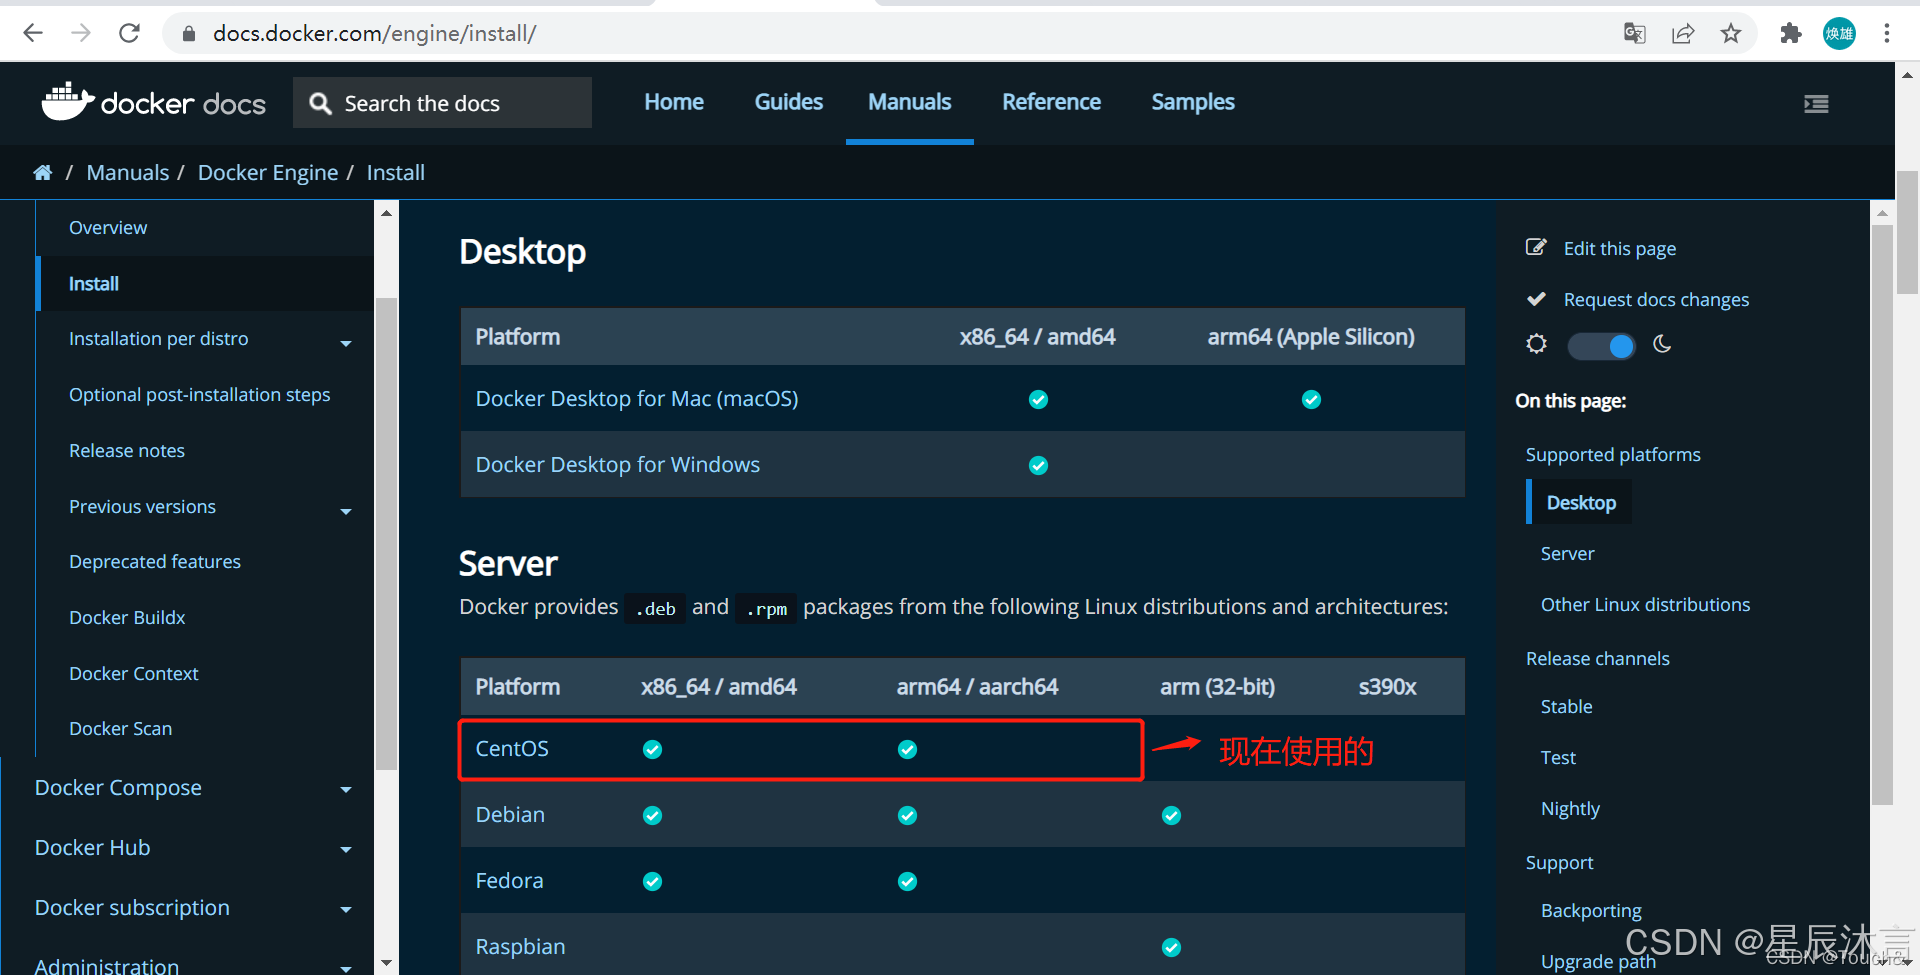This screenshot has width=1920, height=975.
Task: Expand the Docker Hub section arrow
Action: (346, 850)
